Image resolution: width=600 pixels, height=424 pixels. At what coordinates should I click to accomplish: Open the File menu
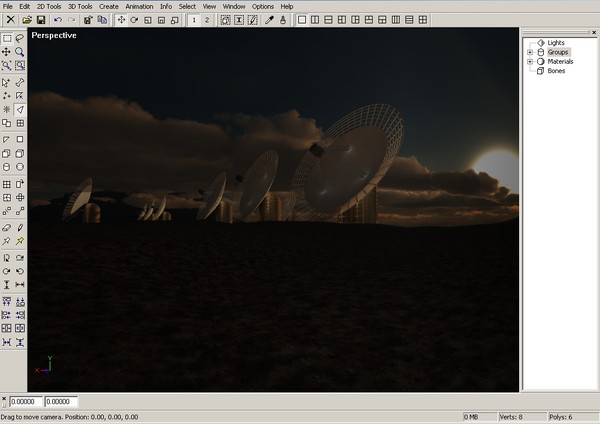coord(8,7)
